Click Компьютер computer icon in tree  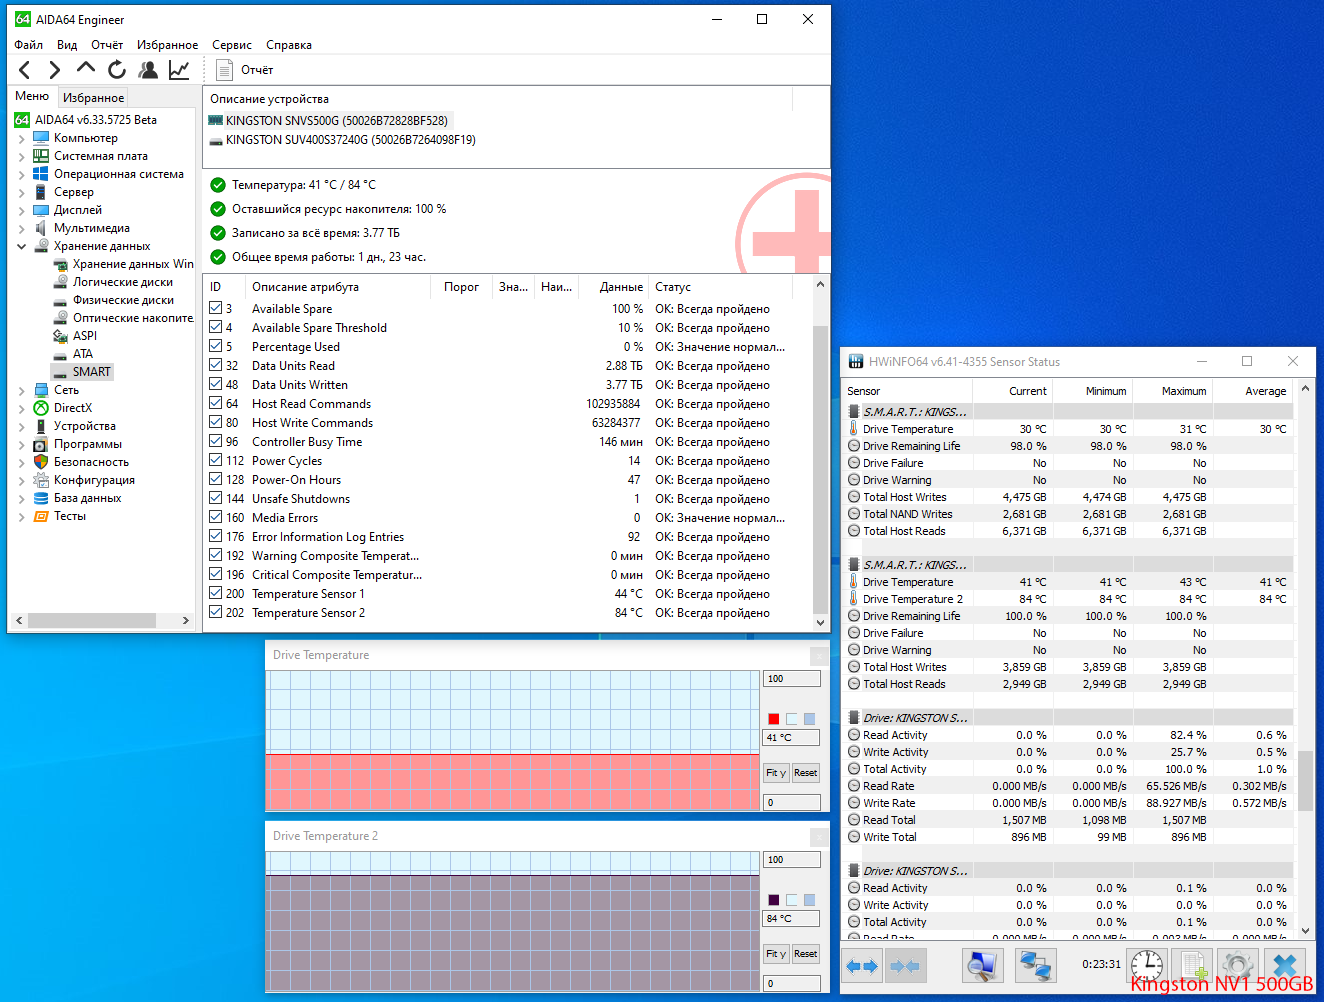point(41,138)
